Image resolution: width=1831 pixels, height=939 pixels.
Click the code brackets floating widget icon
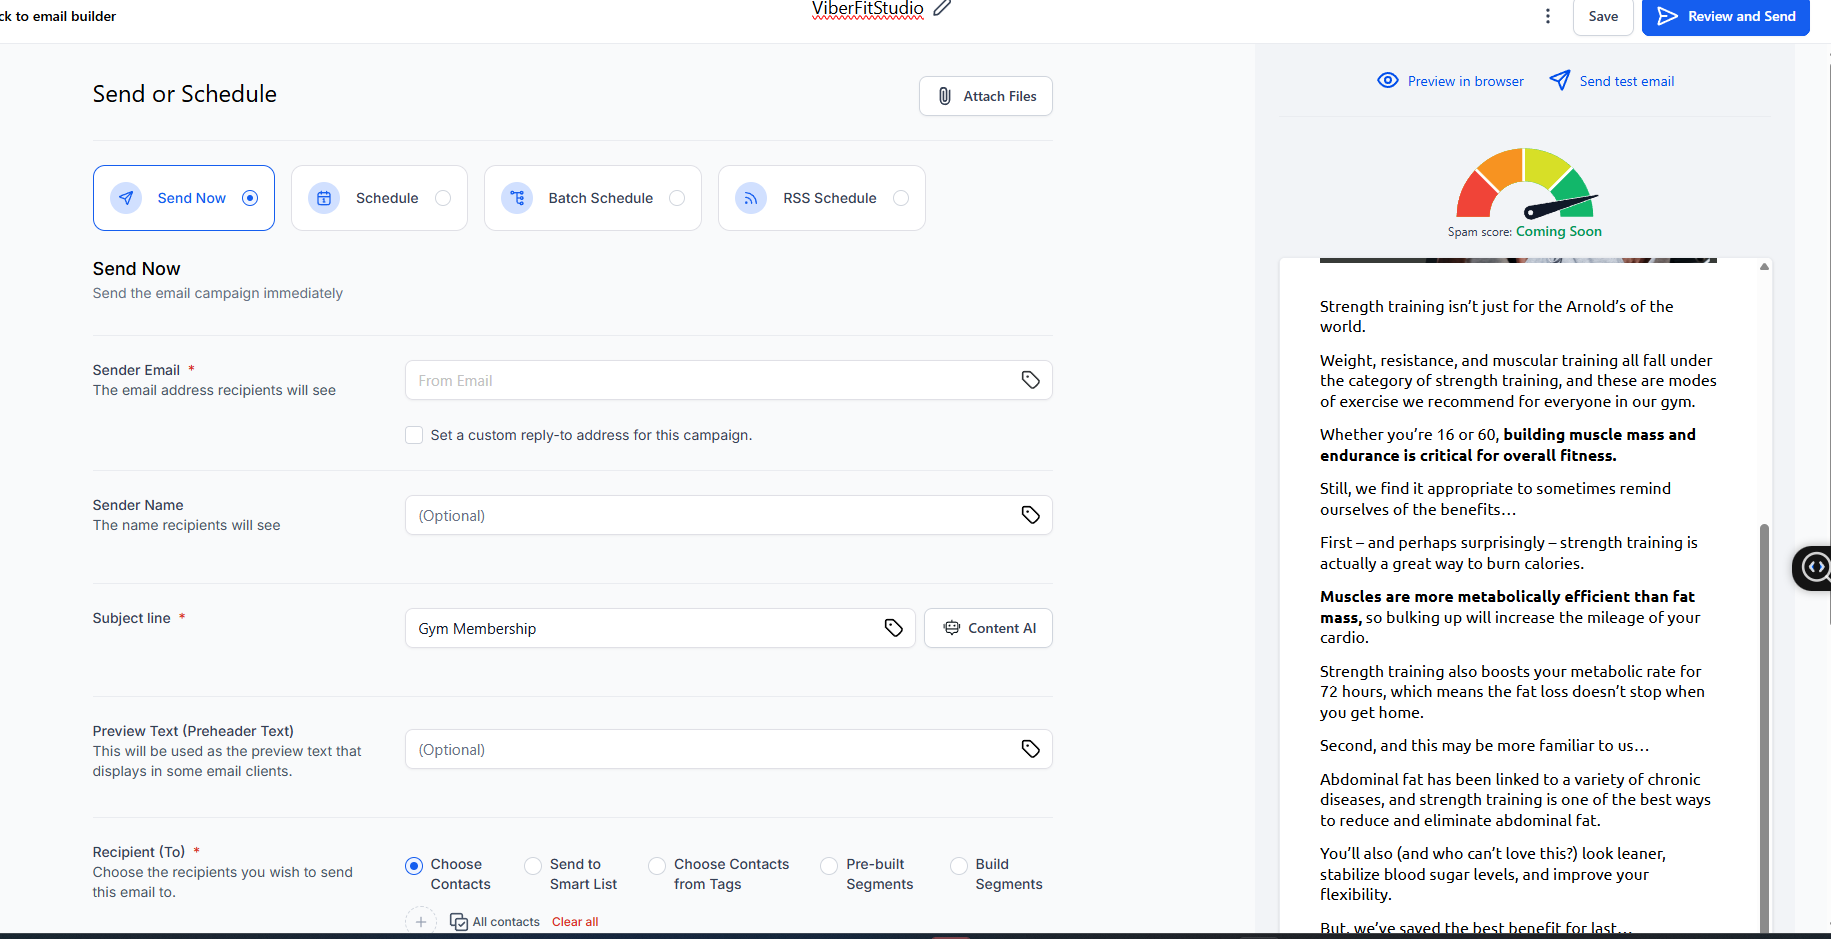(x=1814, y=568)
